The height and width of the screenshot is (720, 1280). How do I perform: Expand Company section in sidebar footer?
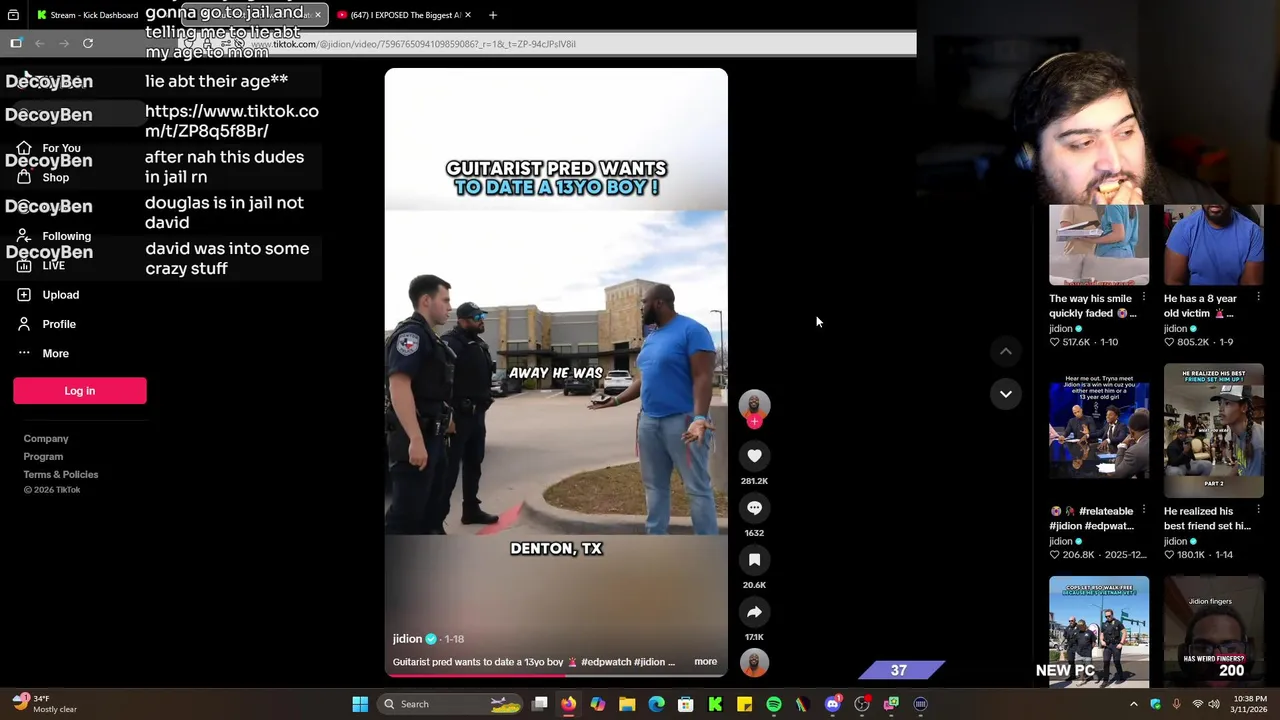point(46,438)
